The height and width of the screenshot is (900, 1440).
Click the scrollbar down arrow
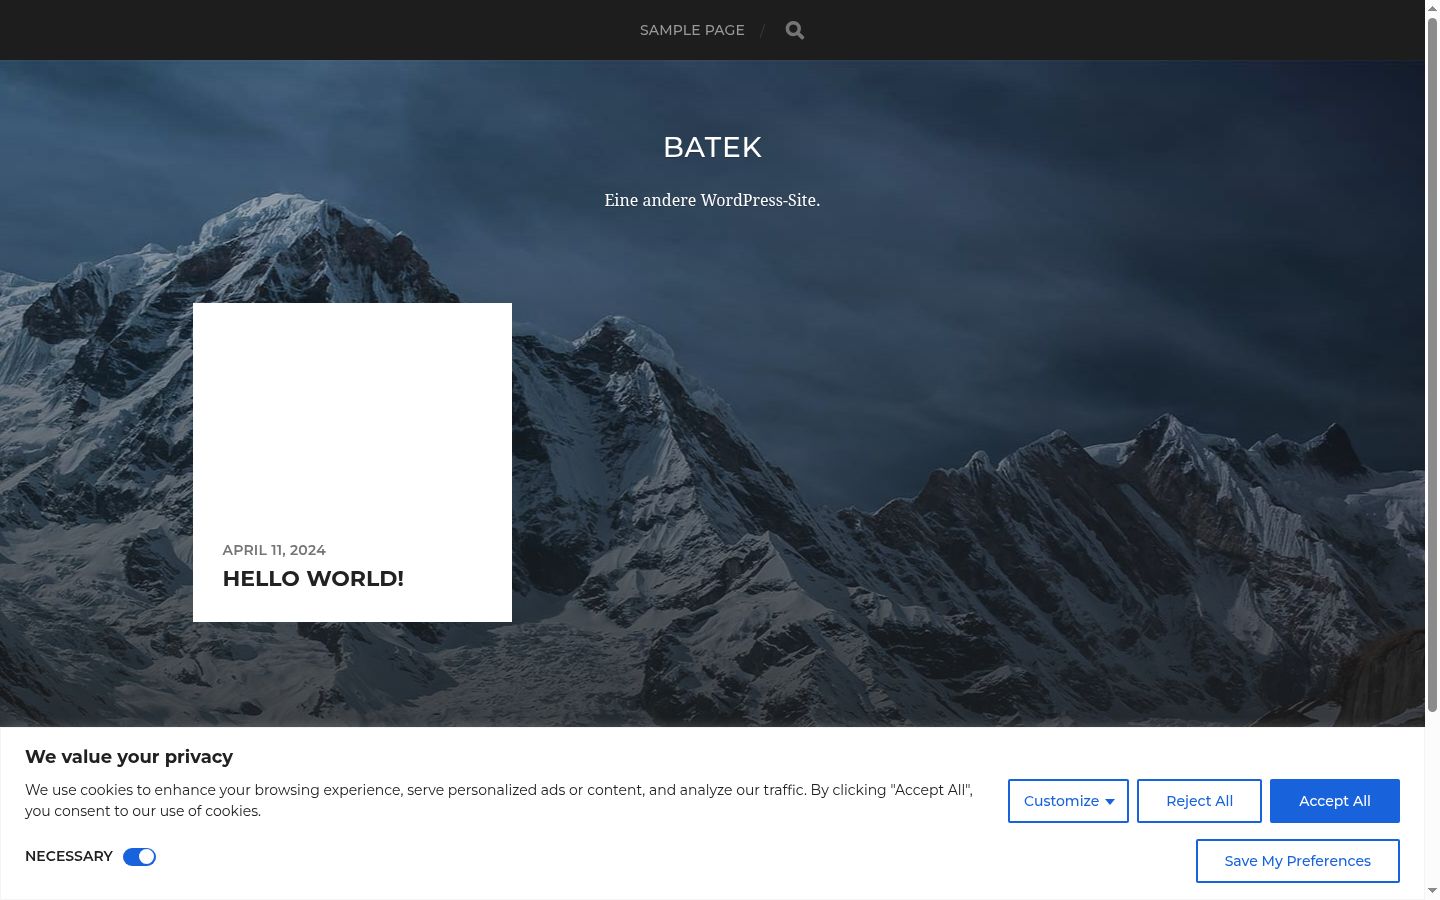coord(1432,891)
